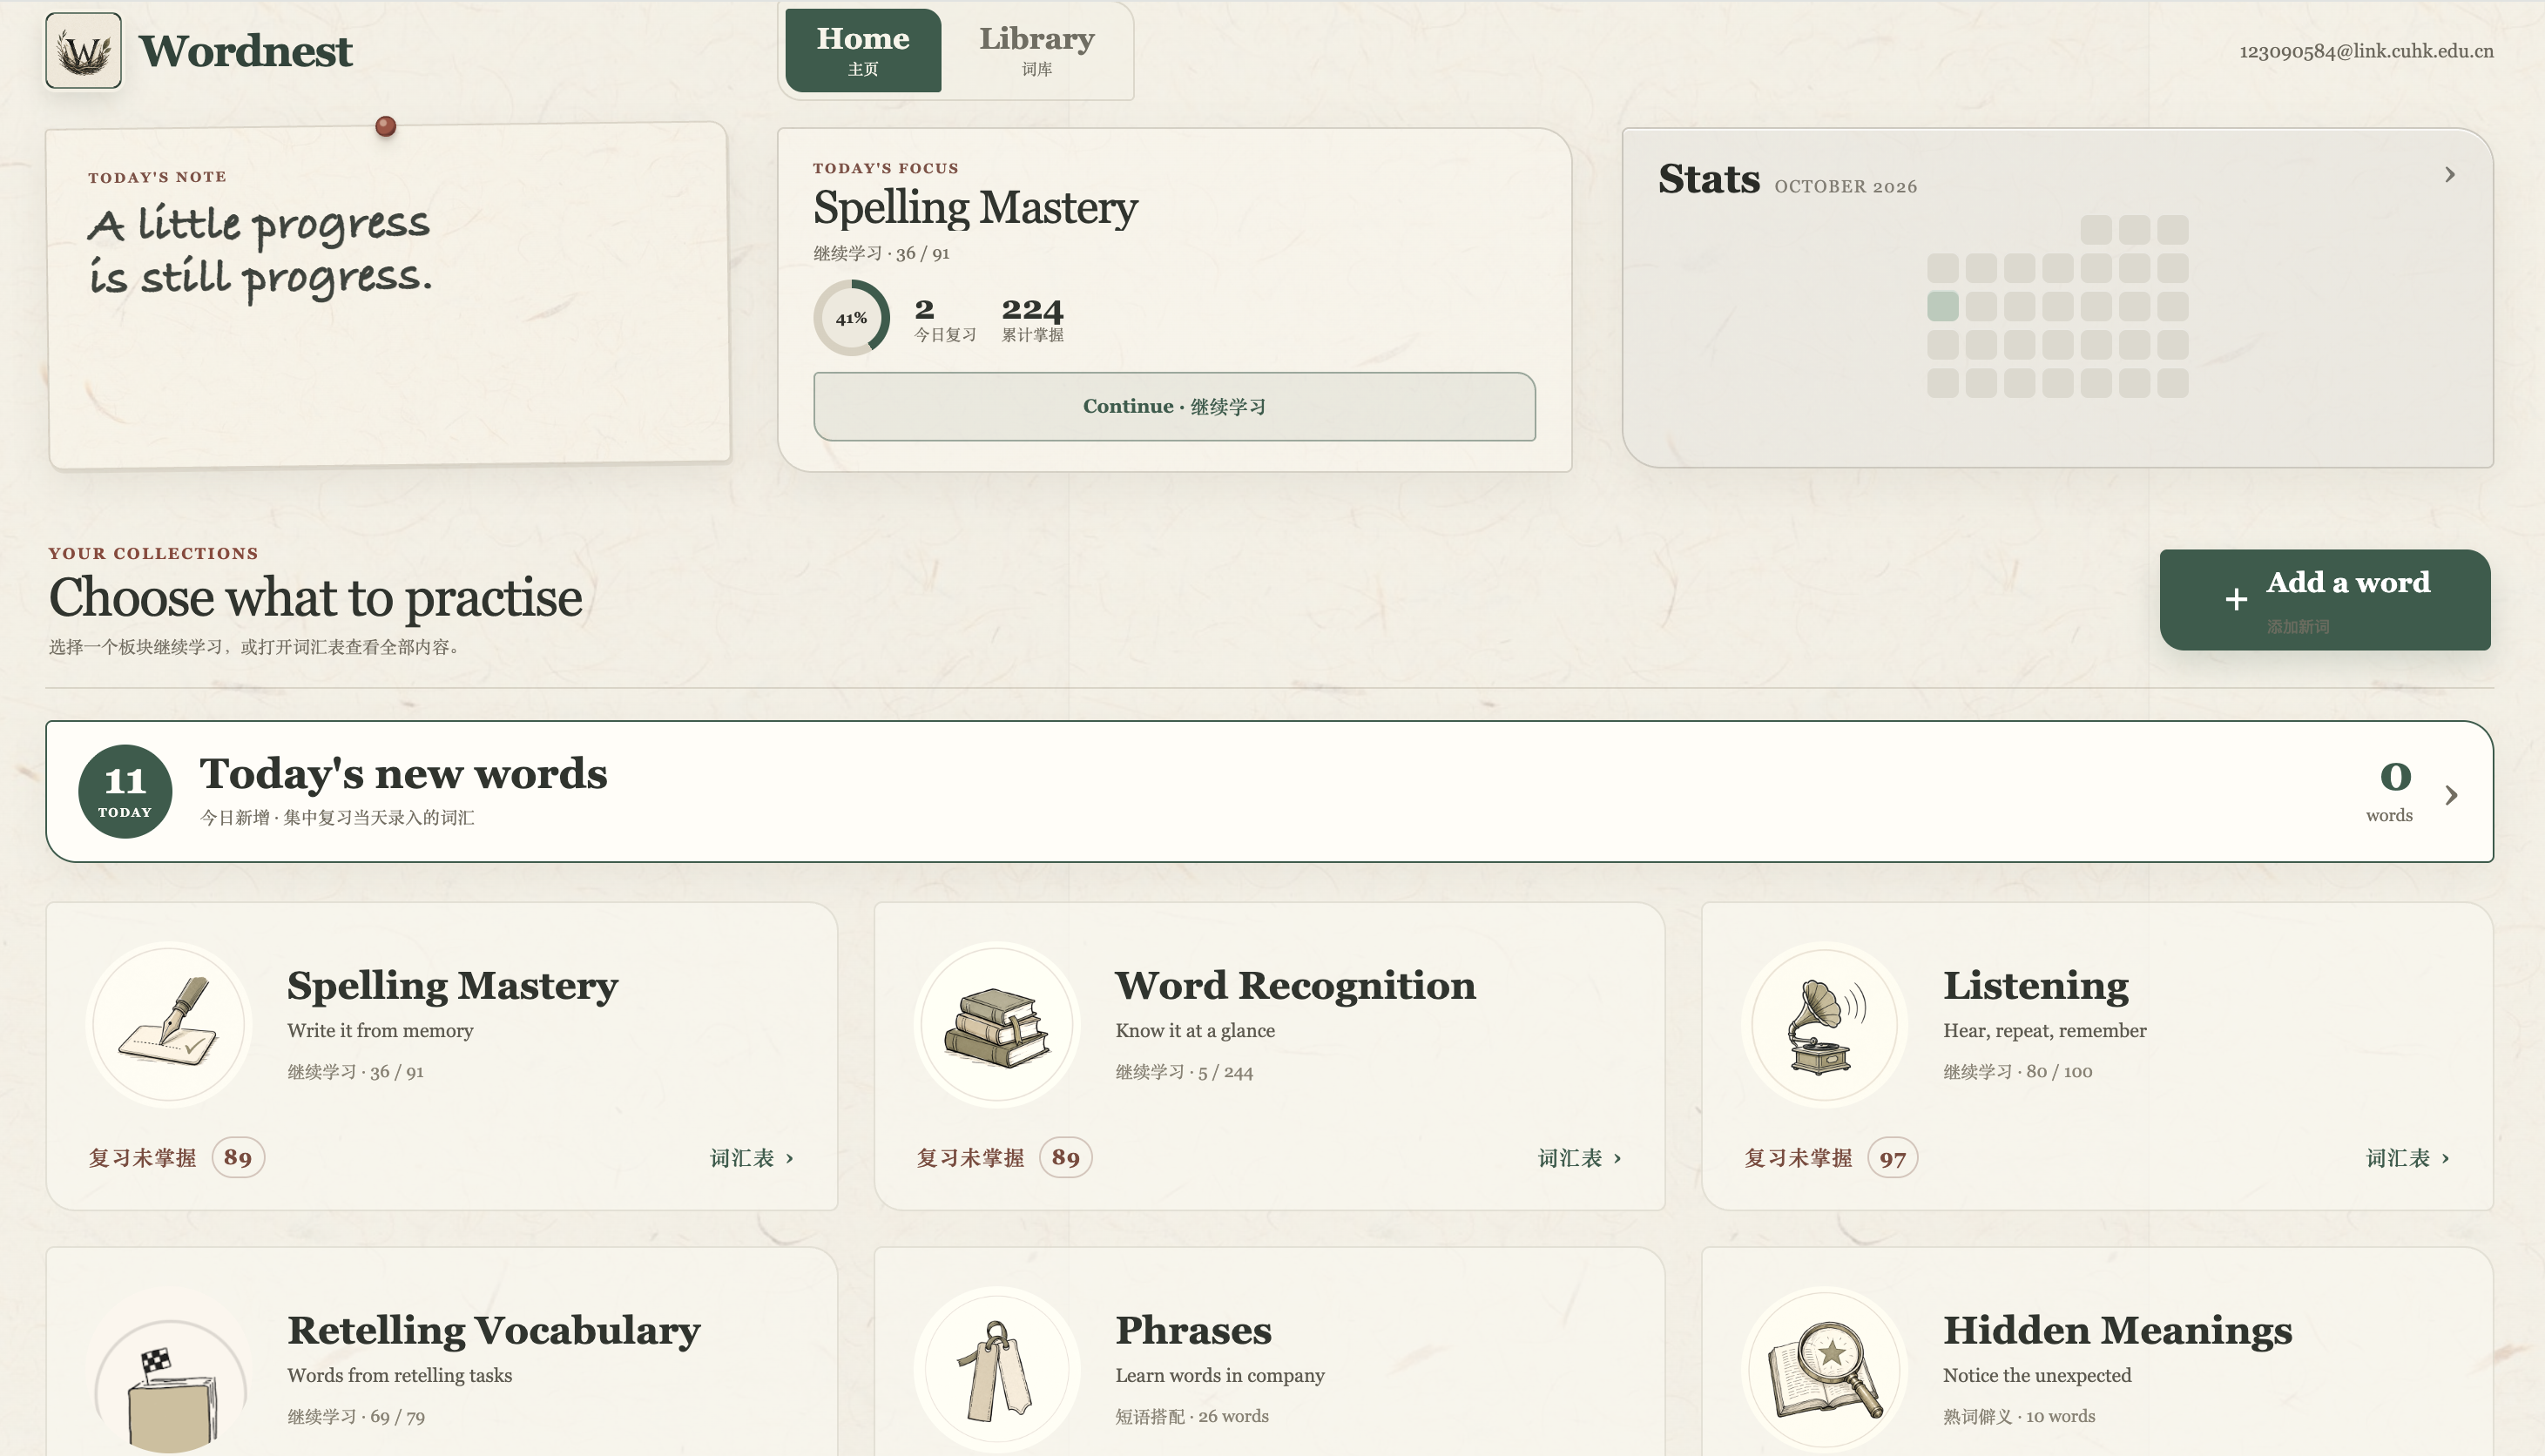The width and height of the screenshot is (2545, 1456).
Task: Click the 0 words counter in Today's new words
Action: pyautogui.click(x=2390, y=791)
